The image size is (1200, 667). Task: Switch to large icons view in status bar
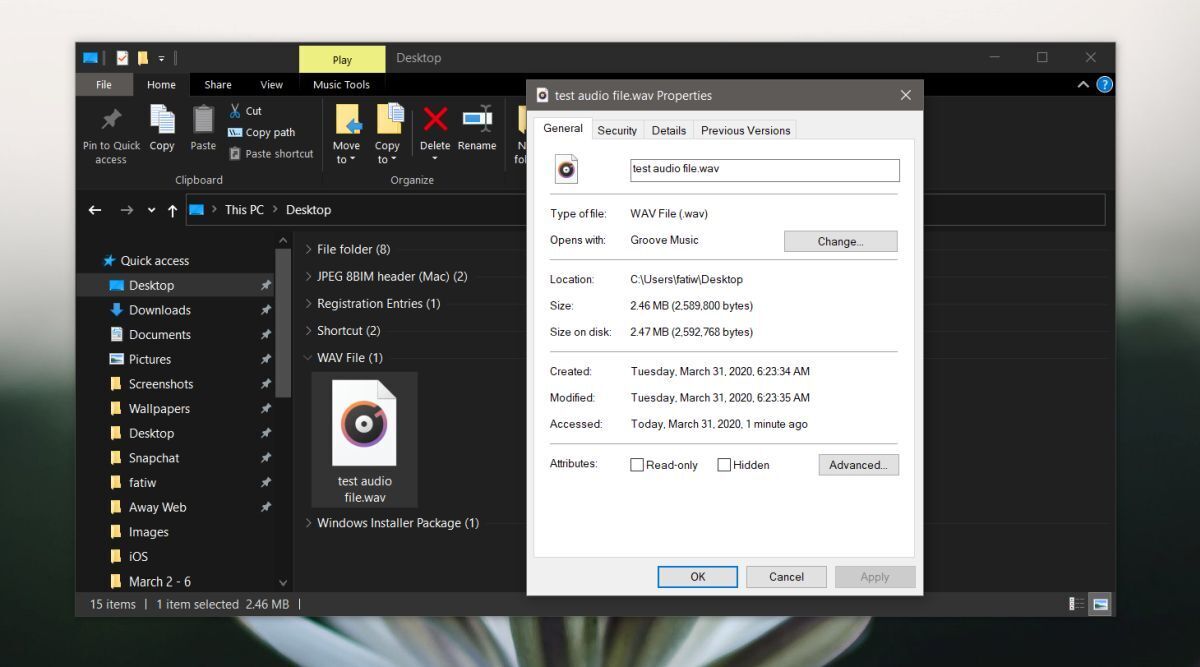pos(1100,604)
